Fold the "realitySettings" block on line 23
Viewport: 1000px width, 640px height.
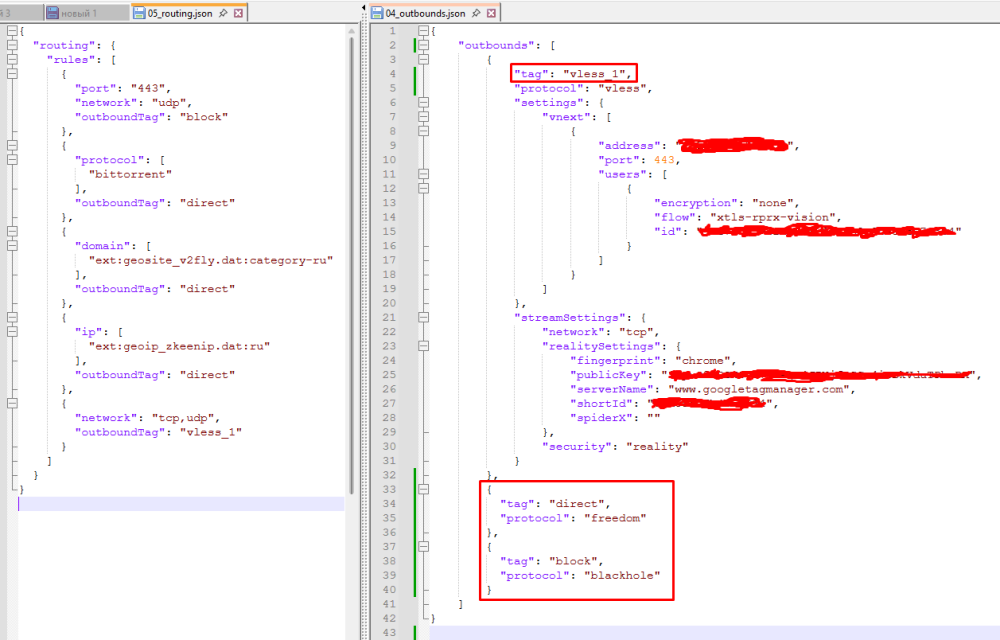pos(424,346)
